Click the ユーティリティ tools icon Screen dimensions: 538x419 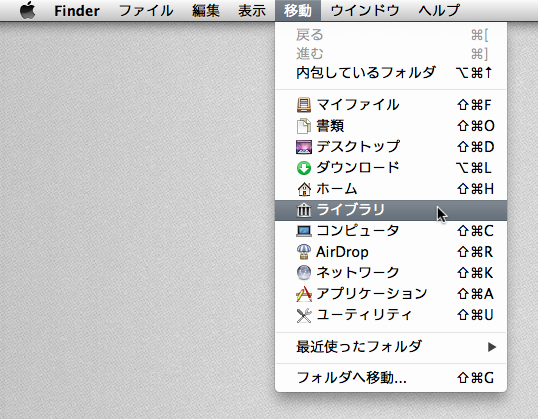(304, 315)
